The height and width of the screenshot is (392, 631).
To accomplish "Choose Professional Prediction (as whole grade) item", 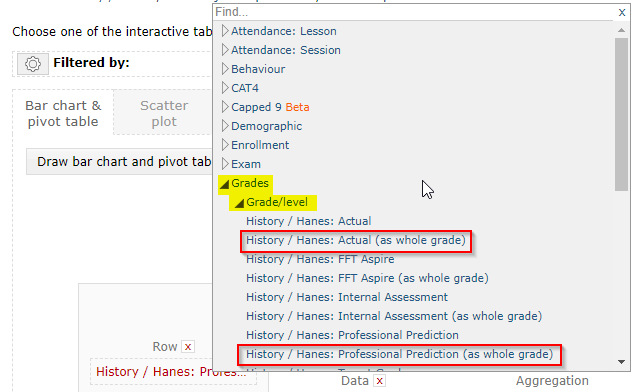I will (x=399, y=354).
